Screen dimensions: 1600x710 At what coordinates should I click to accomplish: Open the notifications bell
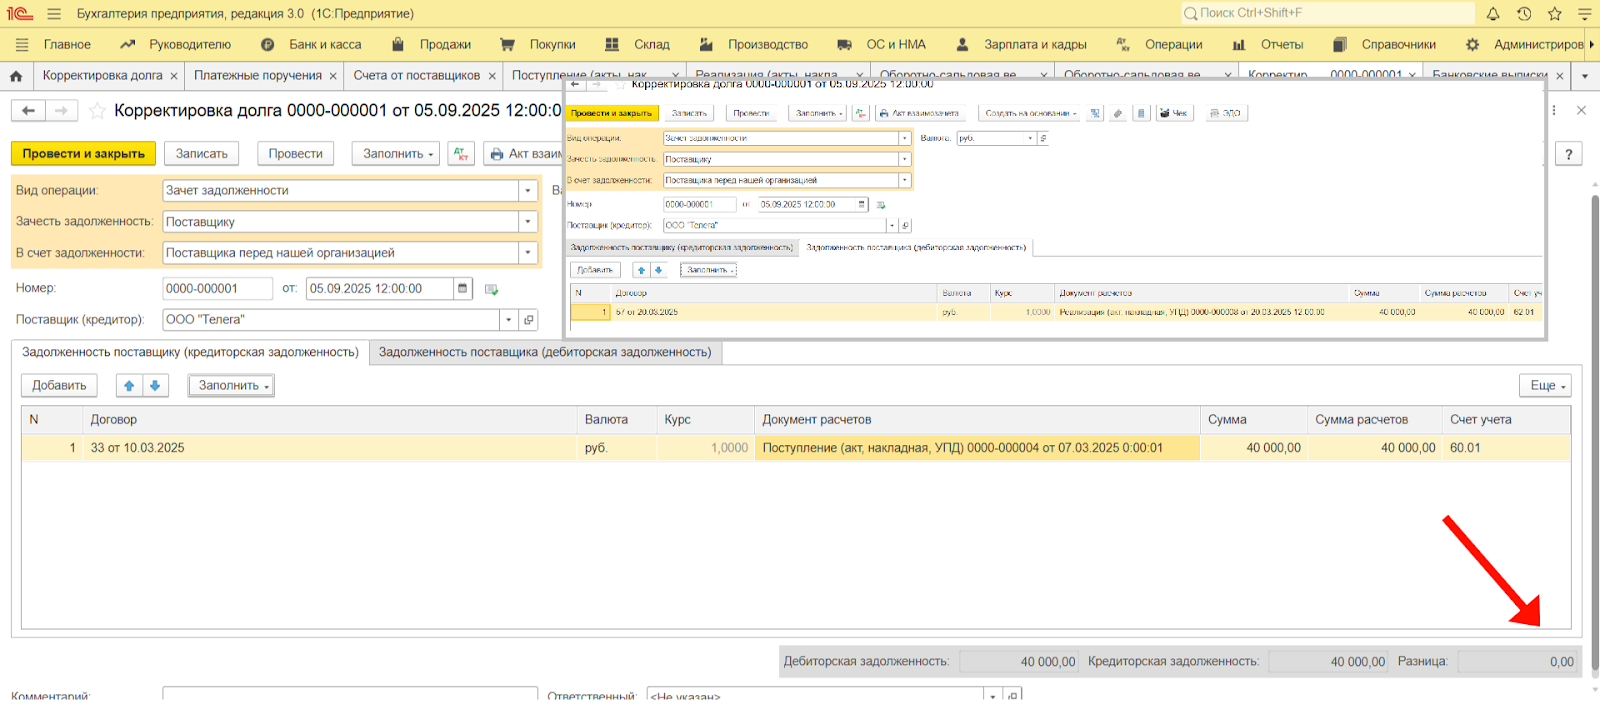point(1492,14)
